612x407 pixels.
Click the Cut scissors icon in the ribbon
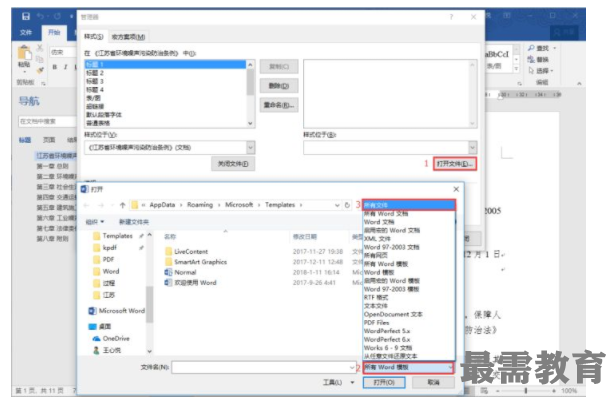(39, 48)
